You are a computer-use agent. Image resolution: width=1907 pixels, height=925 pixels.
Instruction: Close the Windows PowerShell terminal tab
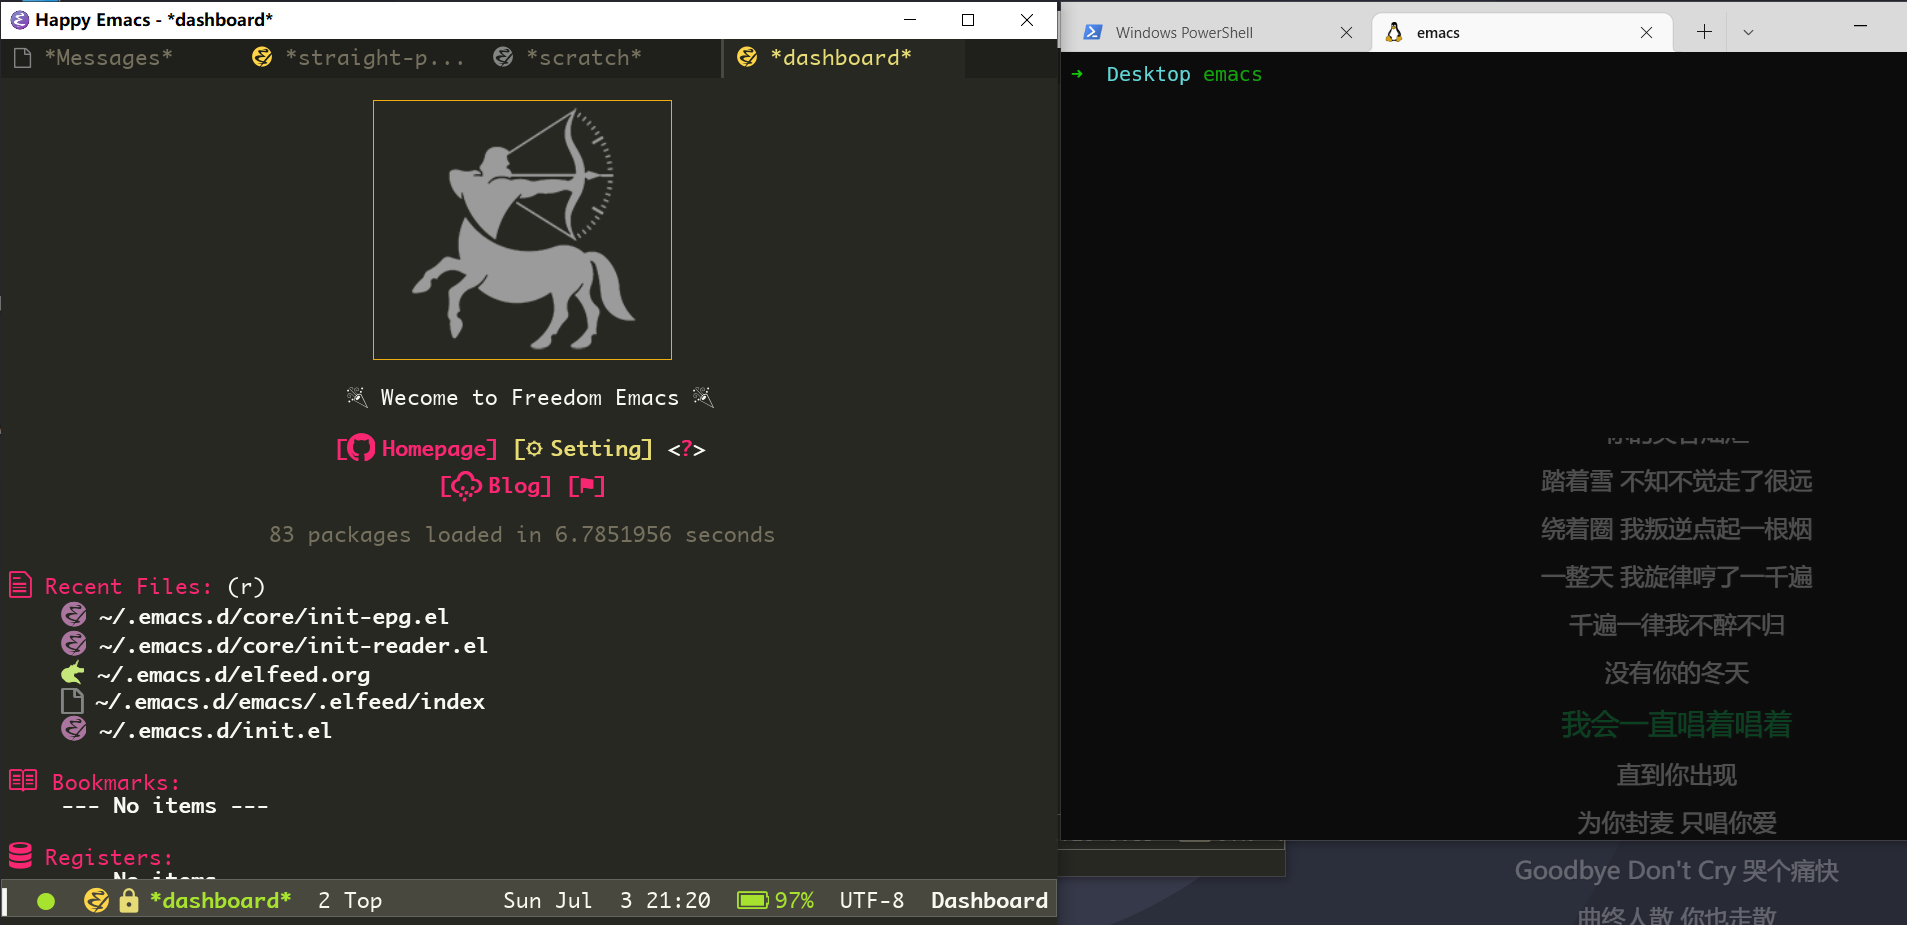pyautogui.click(x=1346, y=33)
